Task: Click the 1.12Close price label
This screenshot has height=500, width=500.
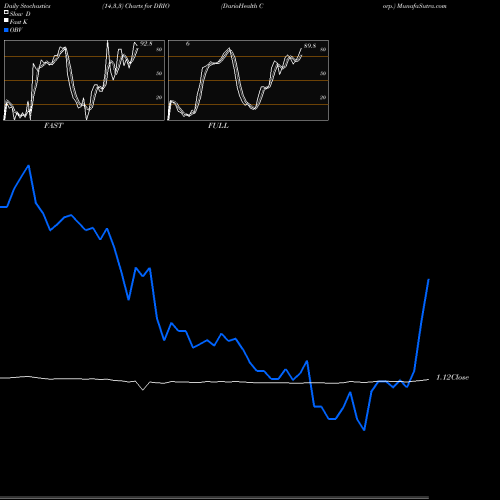Action: [x=452, y=377]
